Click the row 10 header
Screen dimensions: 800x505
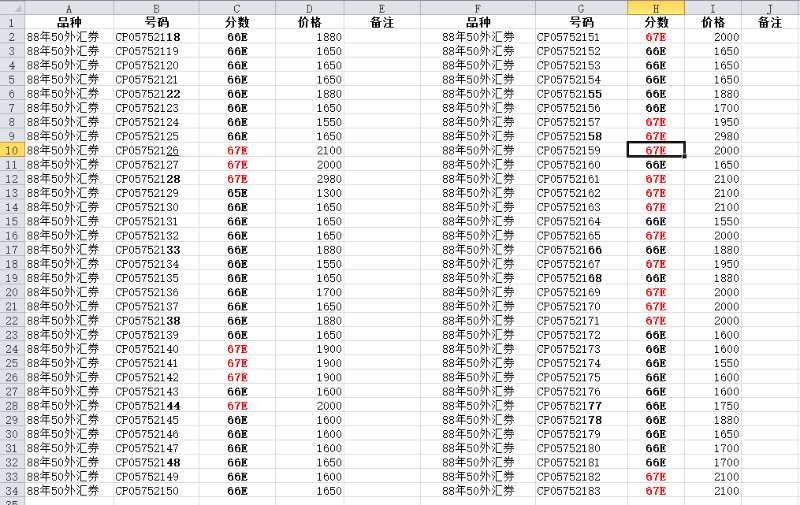point(12,150)
